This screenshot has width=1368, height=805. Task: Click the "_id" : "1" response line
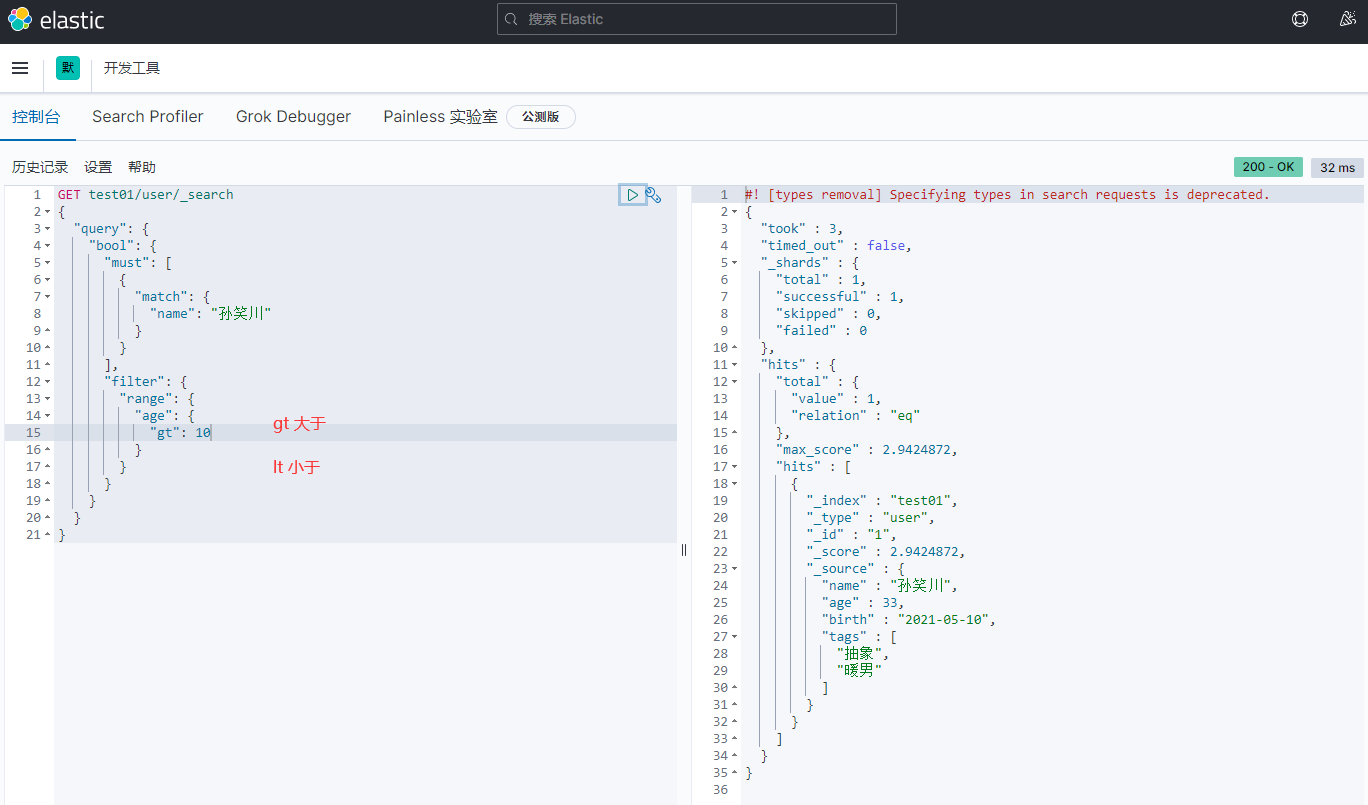coord(852,535)
